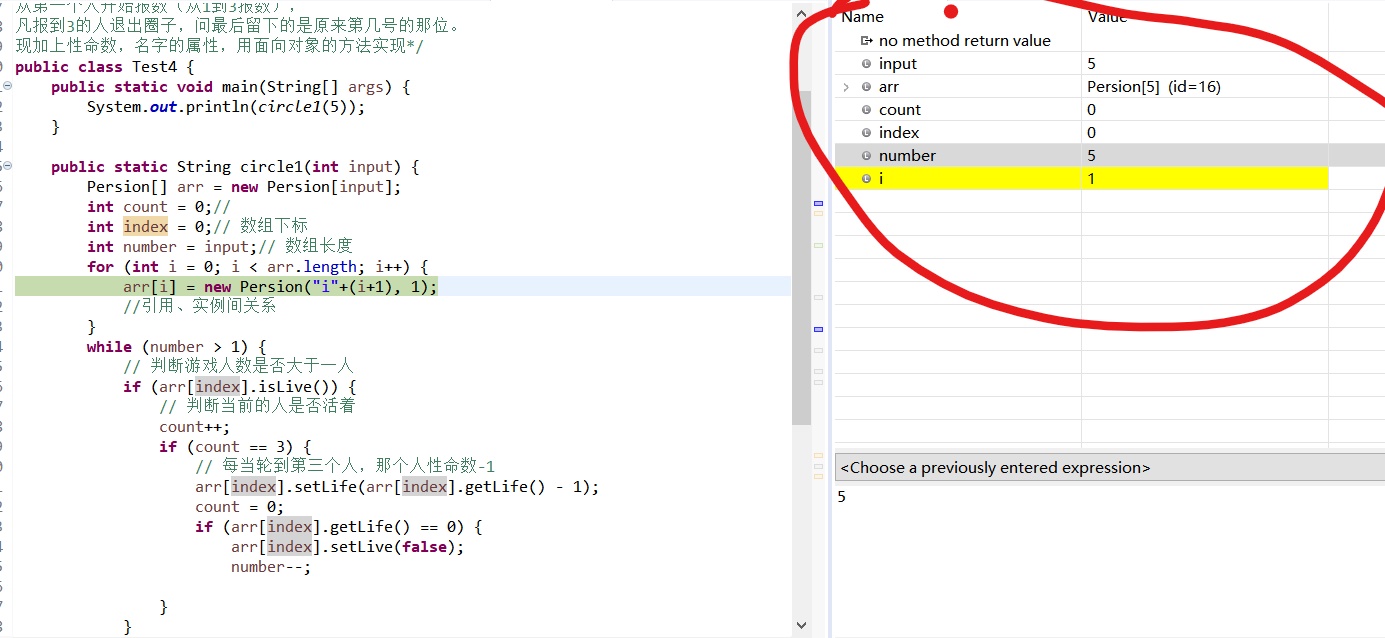Click the local variable icon beside input
Viewport: 1385px width, 638px height.
866,64
